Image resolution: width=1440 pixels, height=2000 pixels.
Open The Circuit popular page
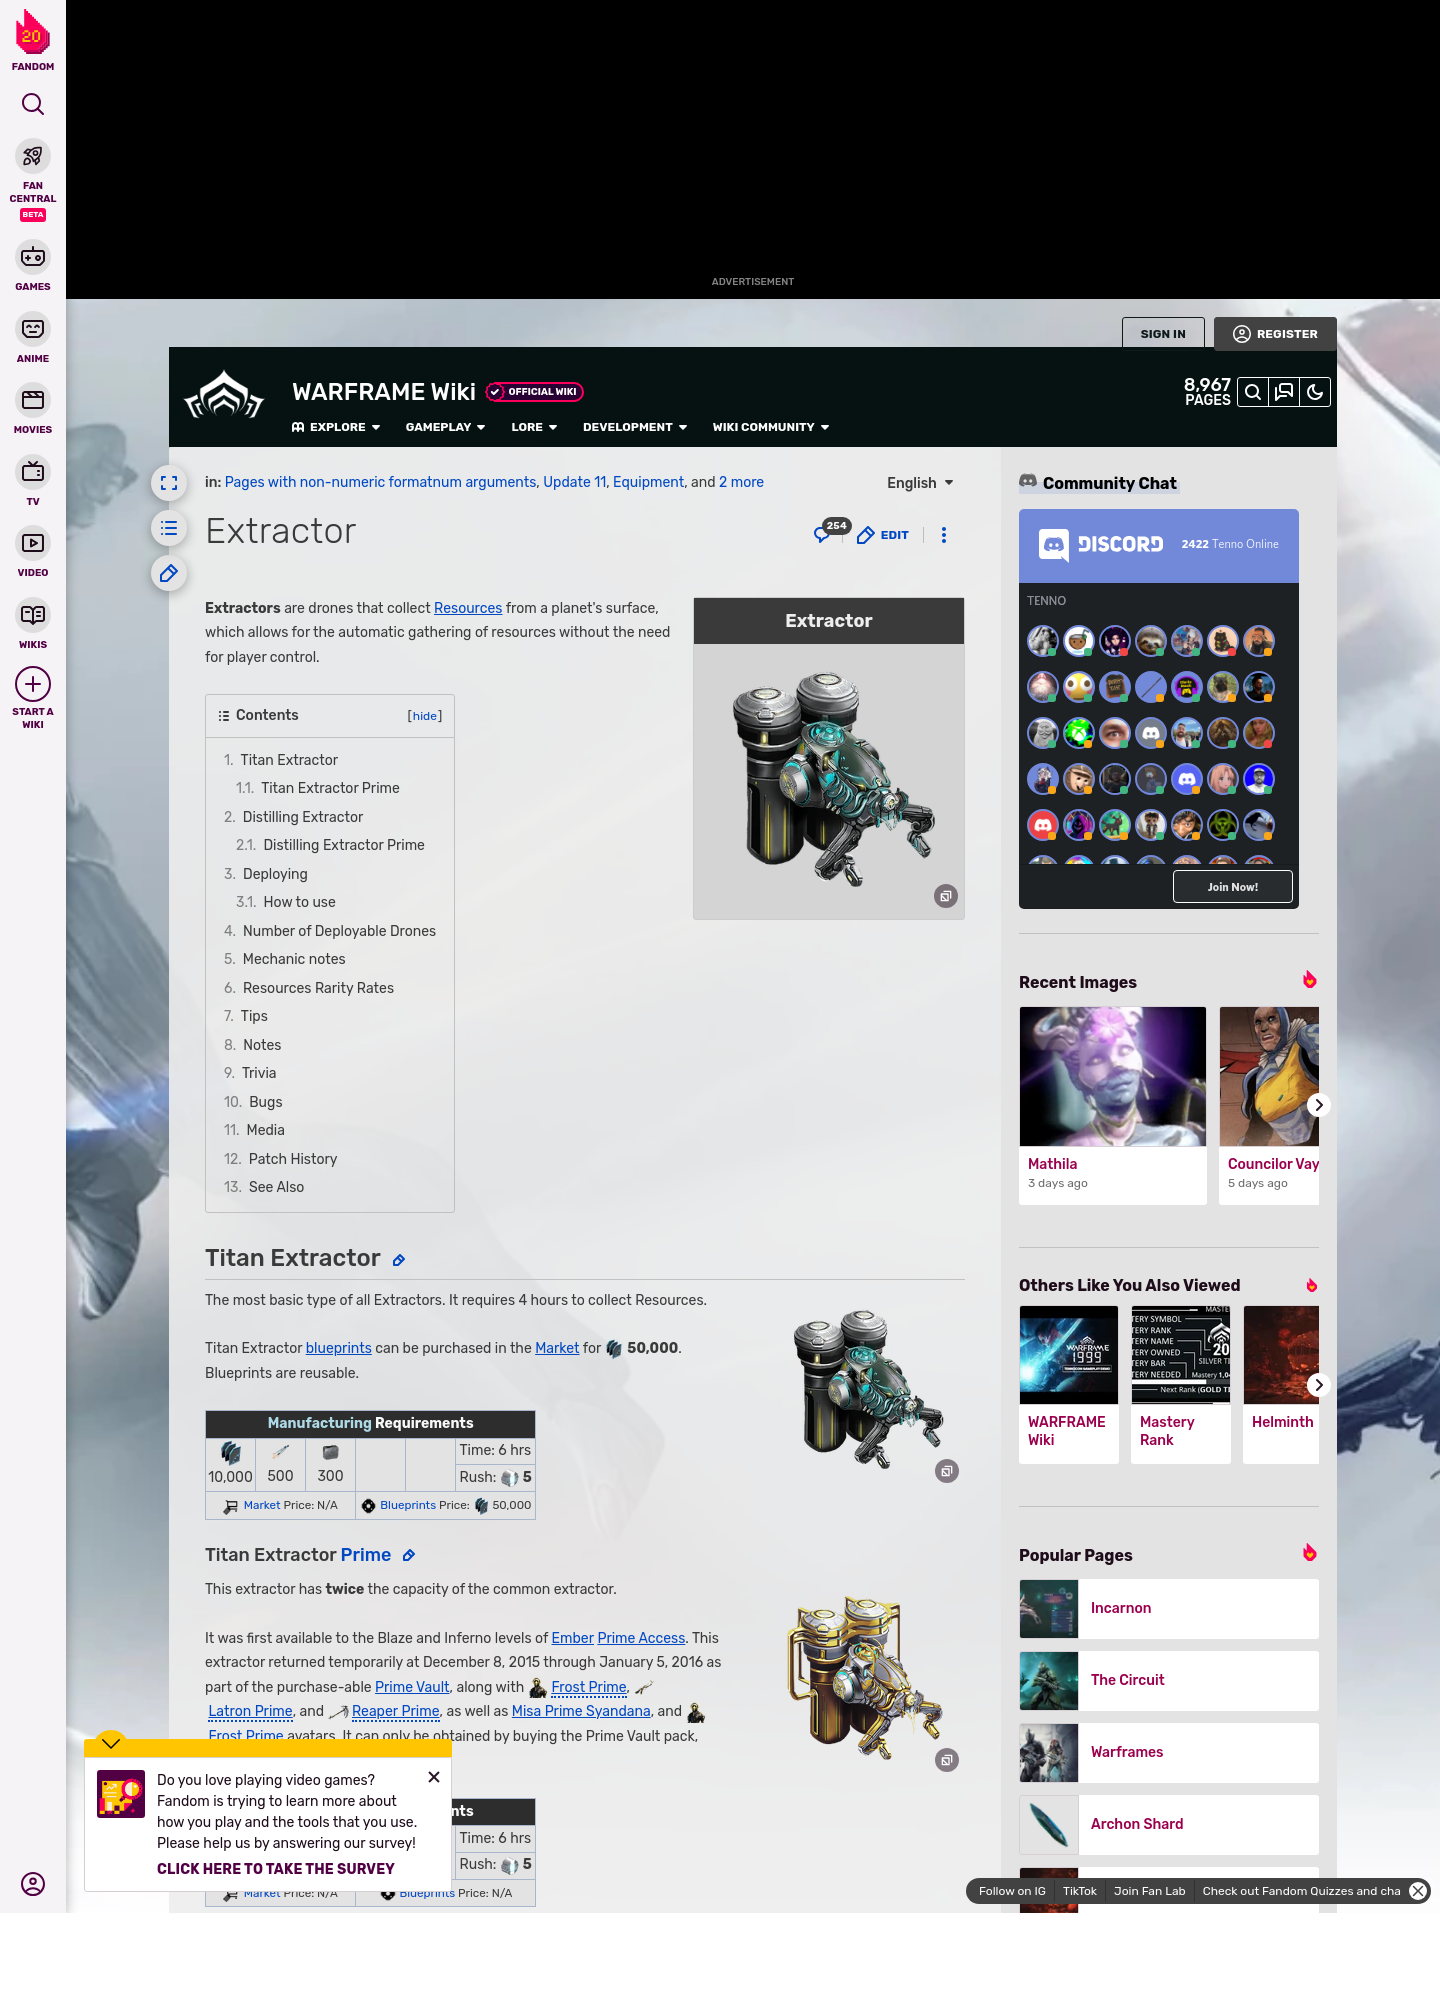(x=1169, y=1681)
